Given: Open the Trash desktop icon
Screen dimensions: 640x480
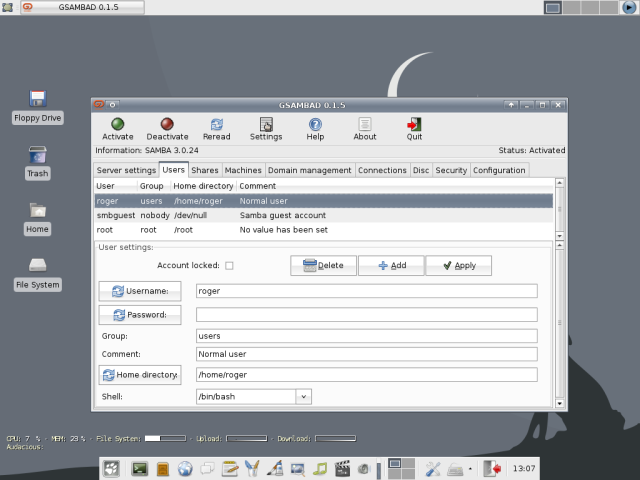Looking at the screenshot, I should tap(38, 155).
